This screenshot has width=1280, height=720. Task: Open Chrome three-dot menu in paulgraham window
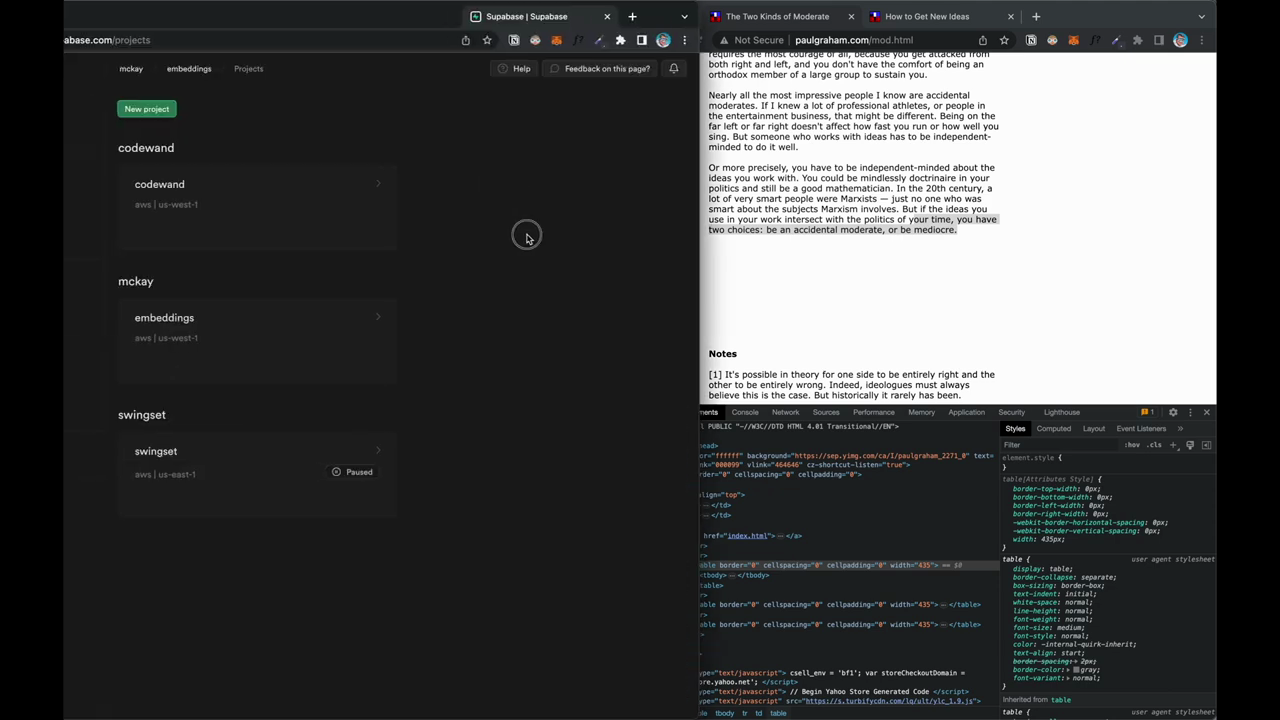[x=1202, y=40]
